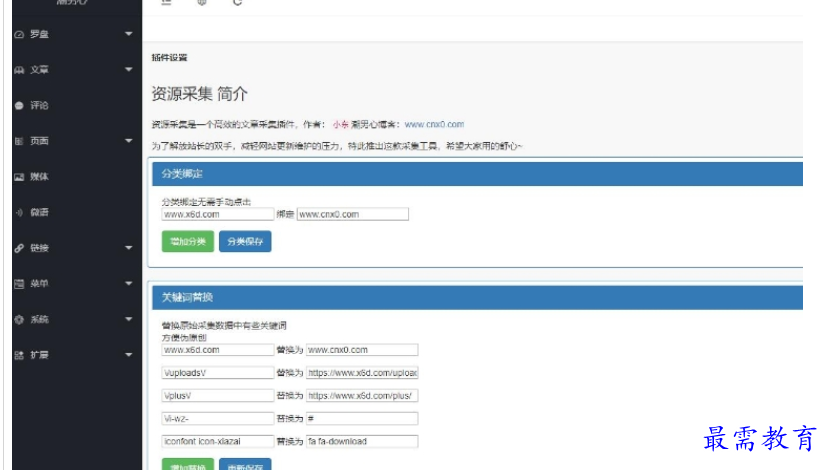Click the 插件设置 breadcrumb text
The height and width of the screenshot is (470, 825).
169,57
